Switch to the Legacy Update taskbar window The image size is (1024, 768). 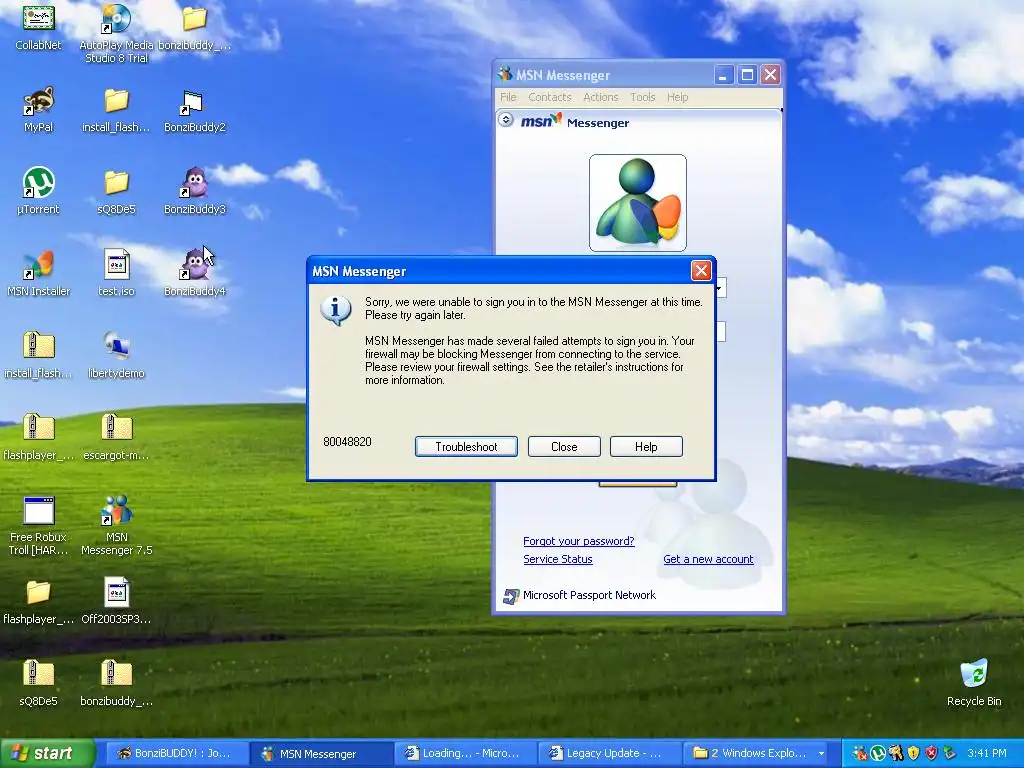(x=609, y=753)
